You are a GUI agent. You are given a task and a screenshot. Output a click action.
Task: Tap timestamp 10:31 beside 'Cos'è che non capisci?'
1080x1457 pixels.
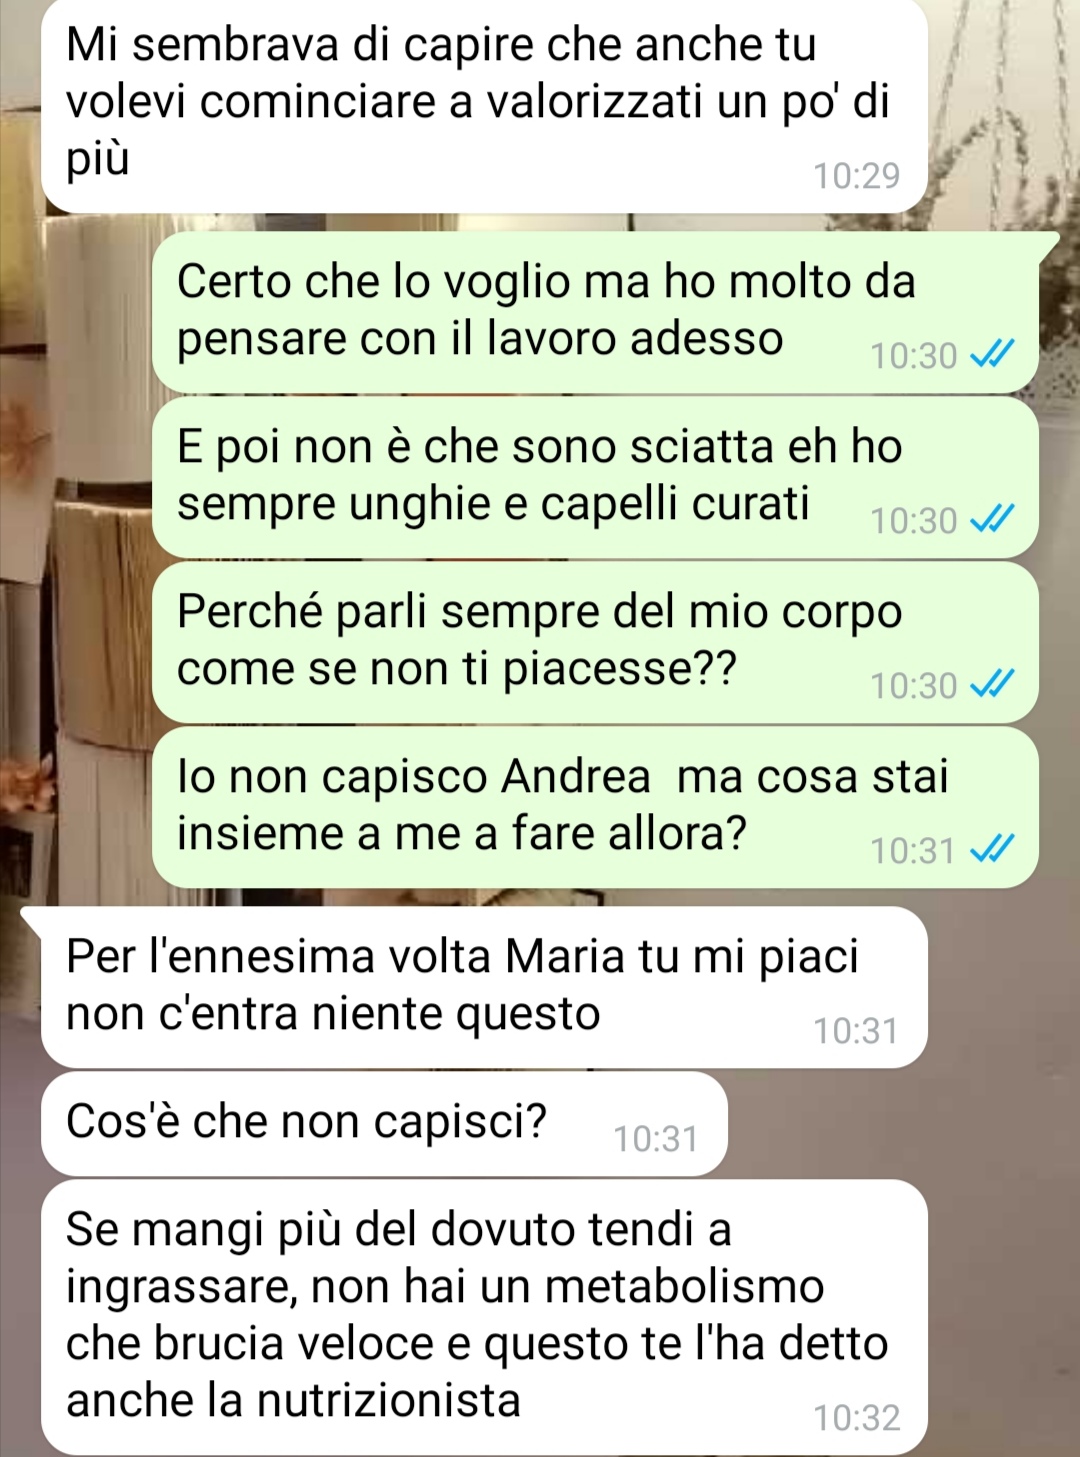[x=655, y=1139]
